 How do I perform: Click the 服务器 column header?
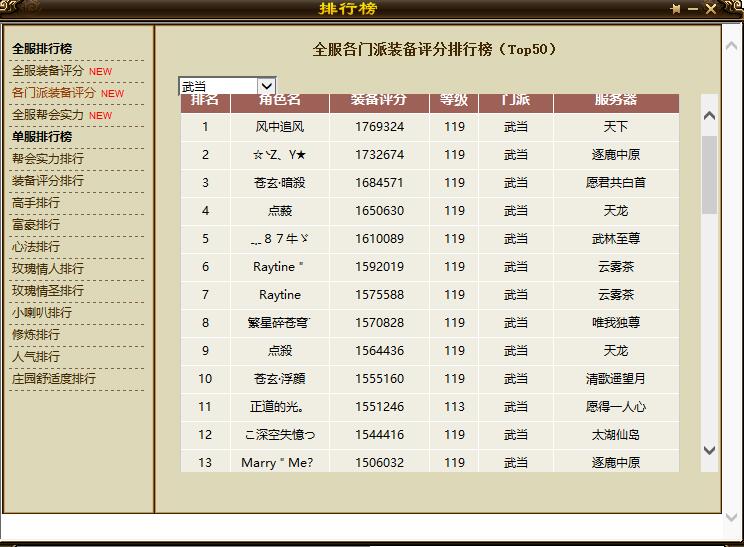tap(616, 101)
